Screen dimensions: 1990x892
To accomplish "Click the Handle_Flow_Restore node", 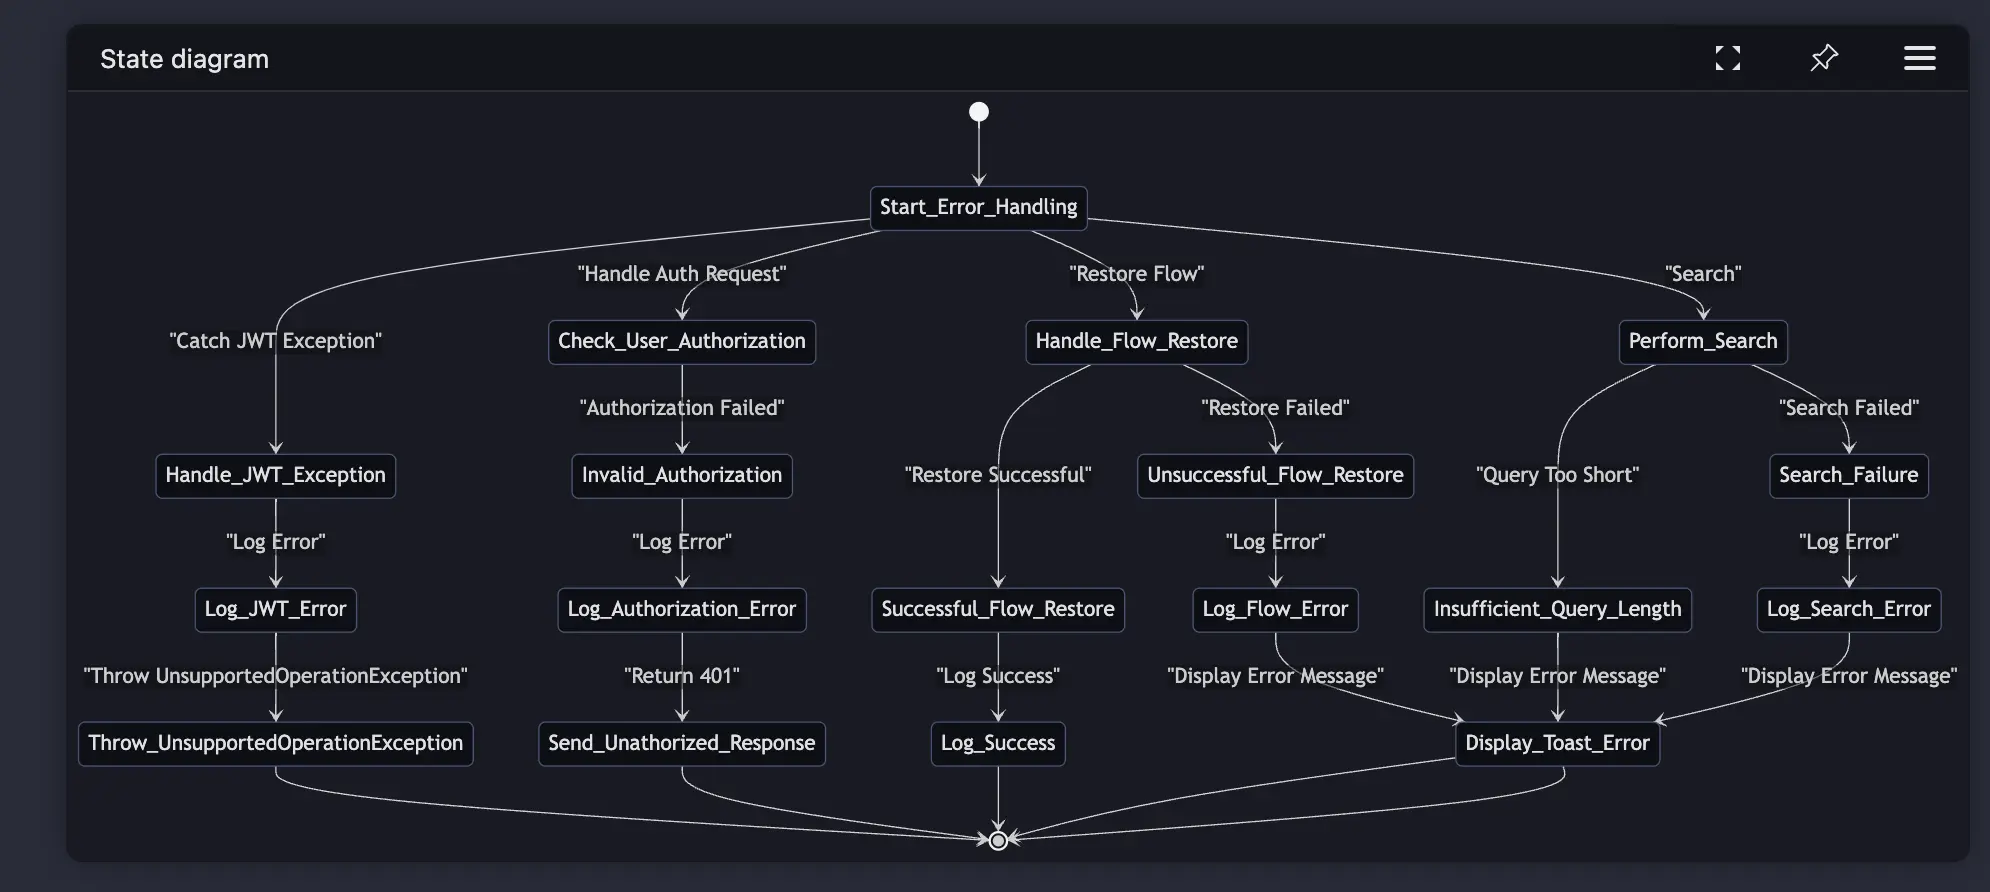I will 1137,342.
